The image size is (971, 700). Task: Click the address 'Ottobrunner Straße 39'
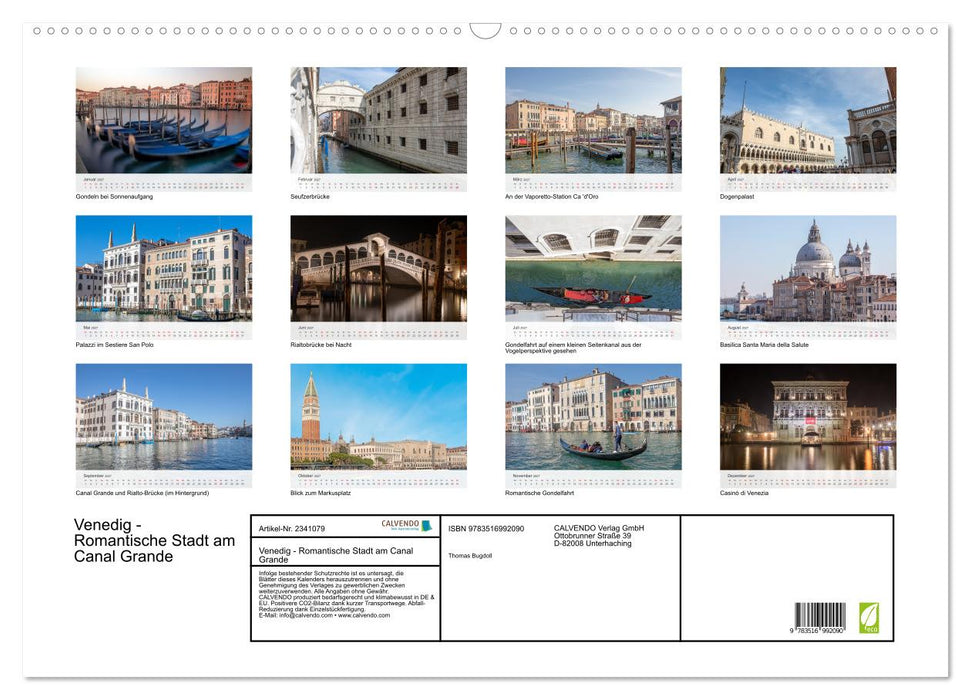click(x=593, y=536)
